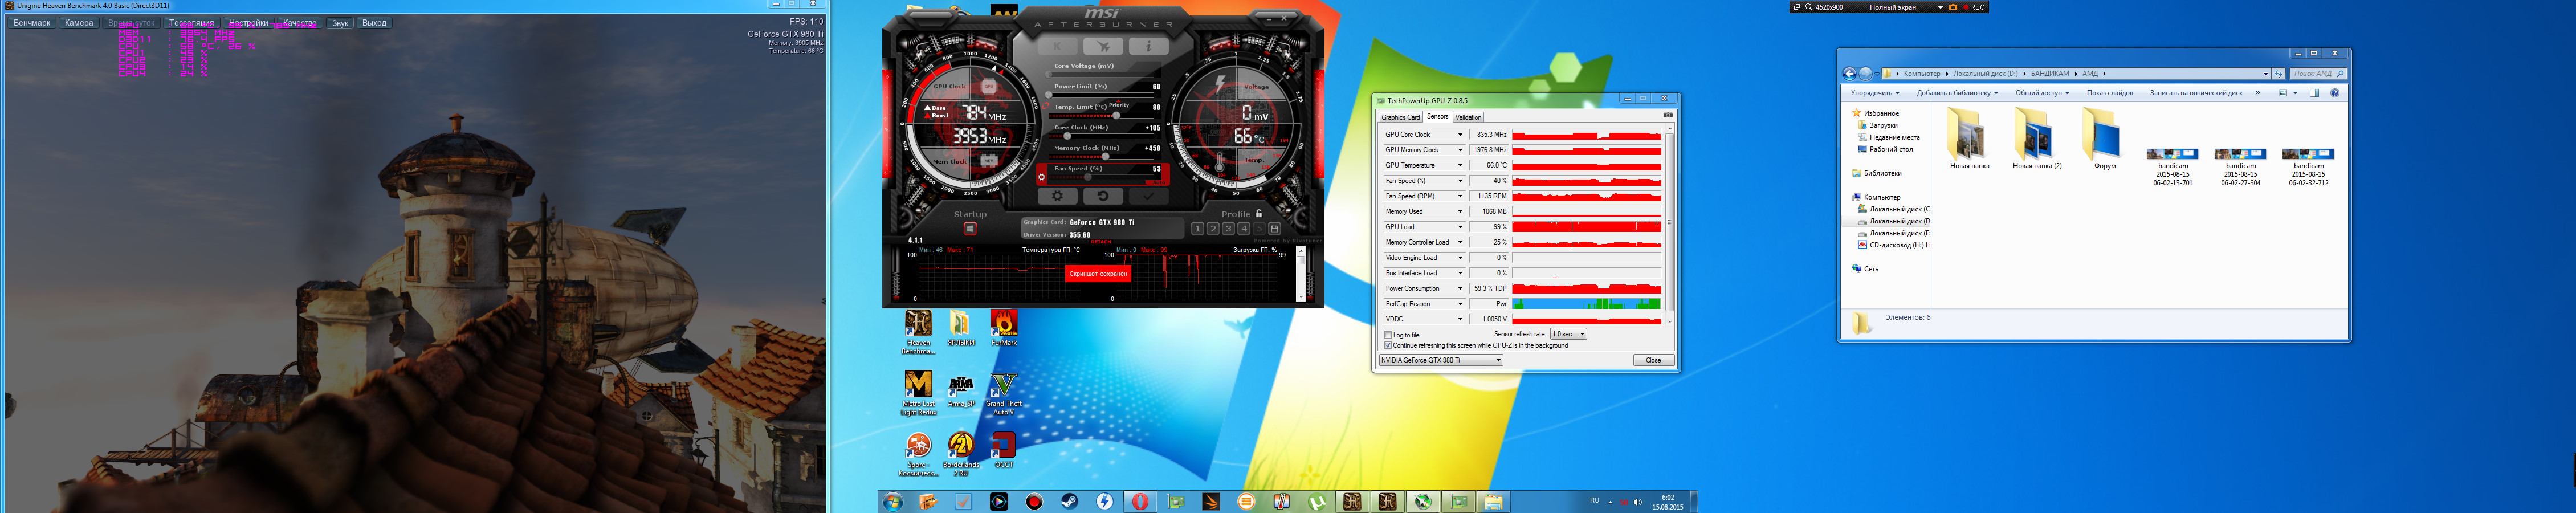The width and height of the screenshot is (2576, 513).
Task: Select Afterburner profile slot 1
Action: [x=1197, y=229]
